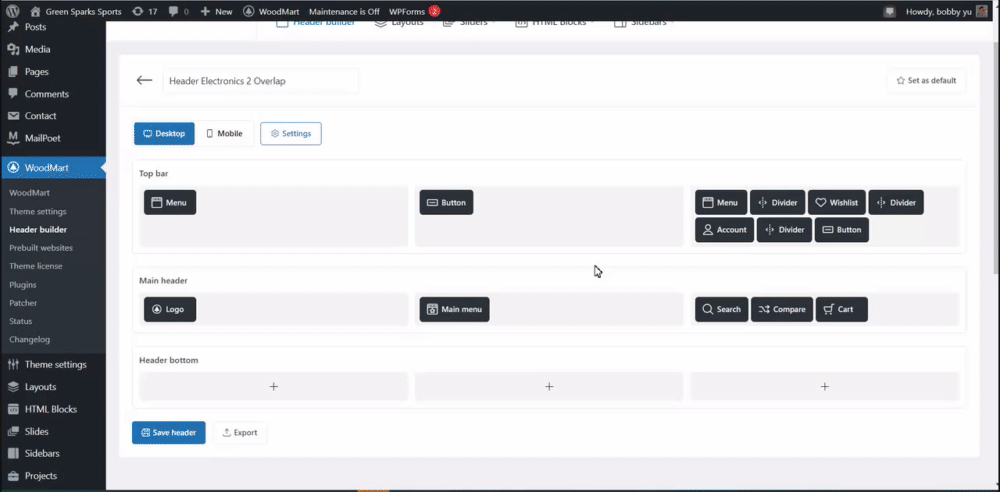Select the Divider element after Account
The width and height of the screenshot is (1000, 492).
pos(784,230)
